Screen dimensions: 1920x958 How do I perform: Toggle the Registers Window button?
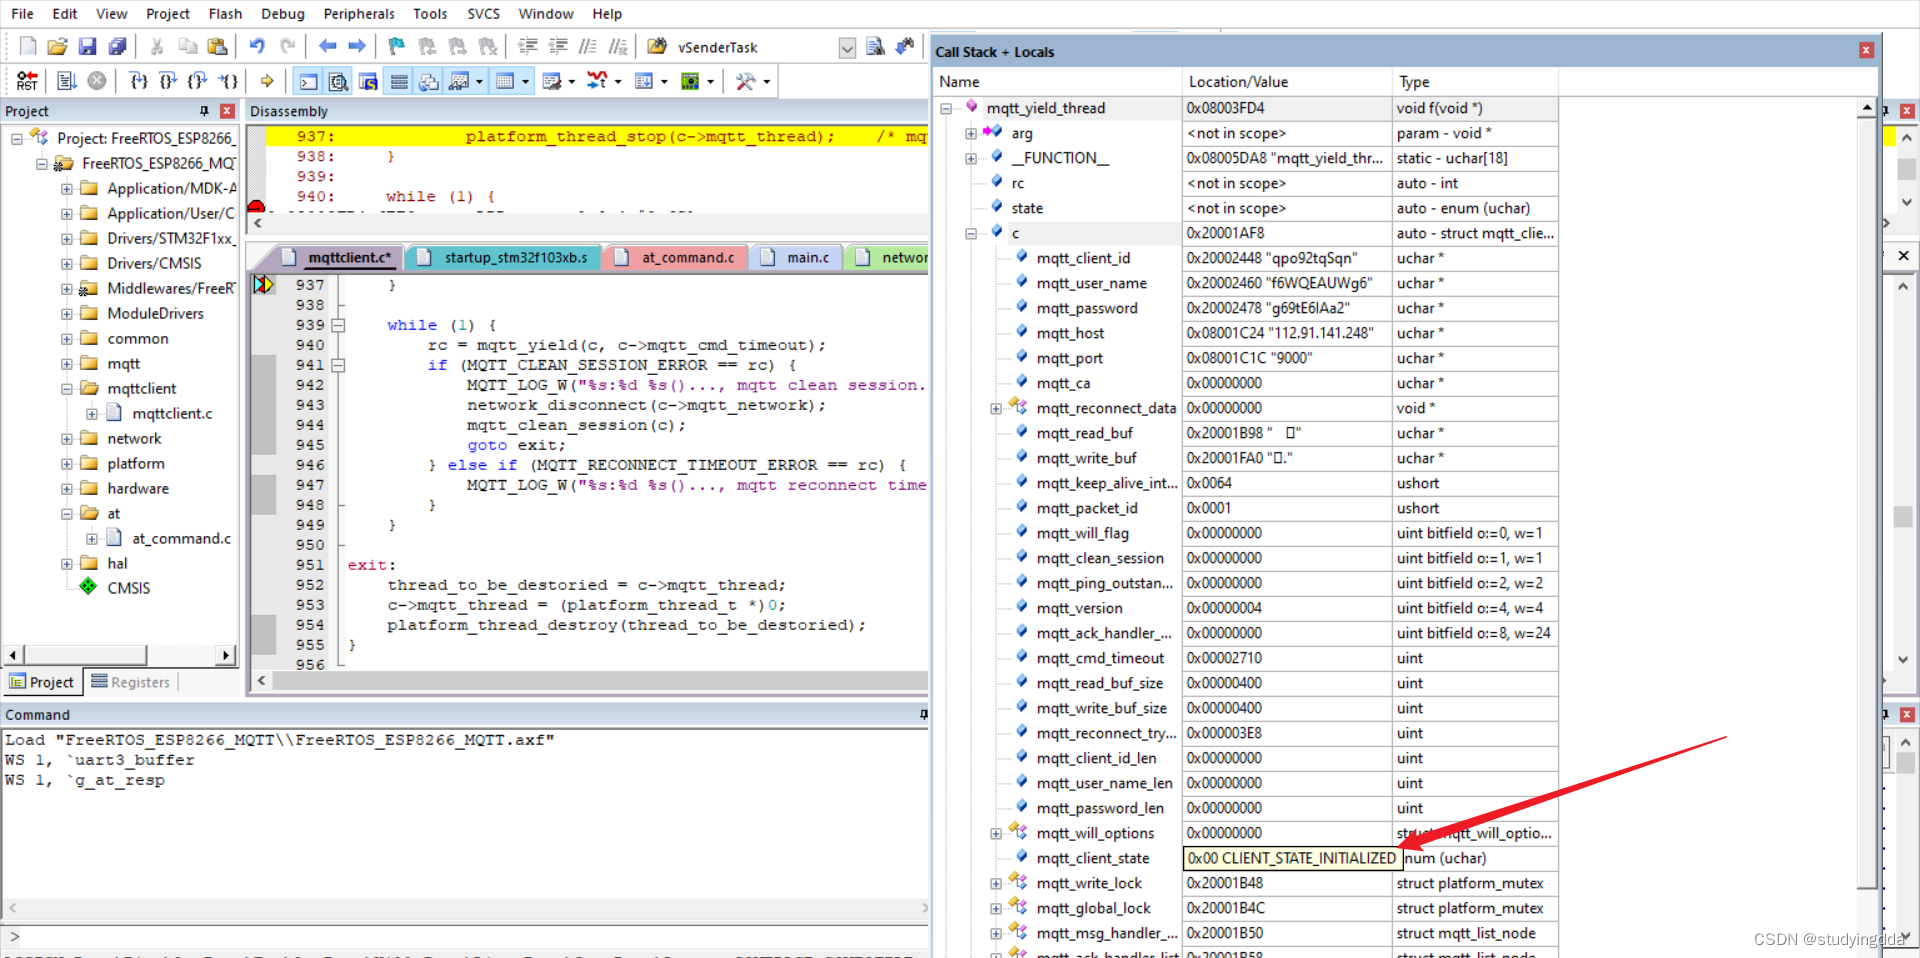399,81
